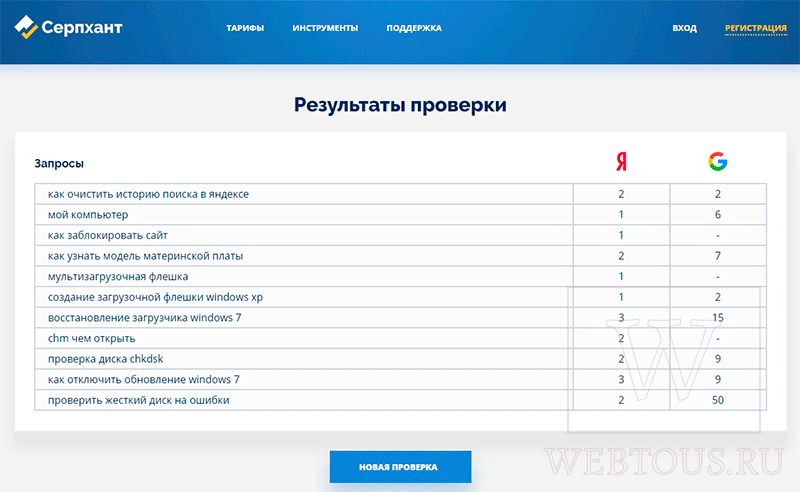Click Google position 9 for chkdsk query
Image resolution: width=800 pixels, height=492 pixels.
tap(717, 359)
